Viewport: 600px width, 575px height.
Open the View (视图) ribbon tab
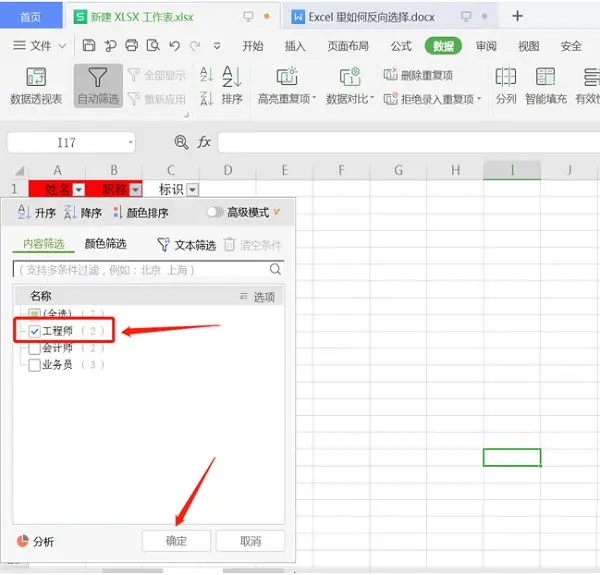528,46
